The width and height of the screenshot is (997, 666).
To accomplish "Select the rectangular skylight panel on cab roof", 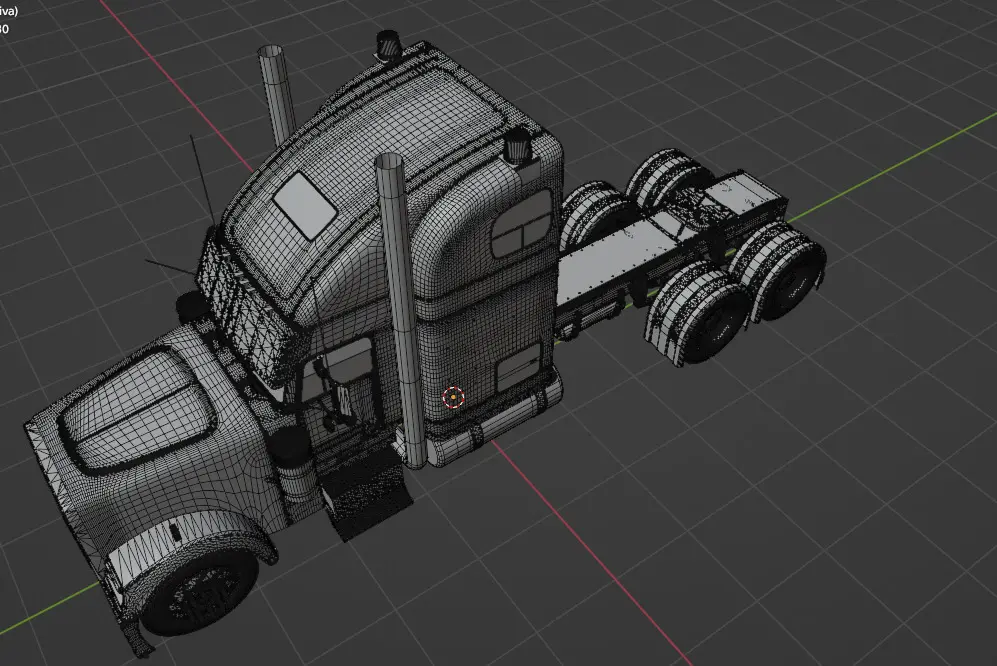I will [x=305, y=206].
